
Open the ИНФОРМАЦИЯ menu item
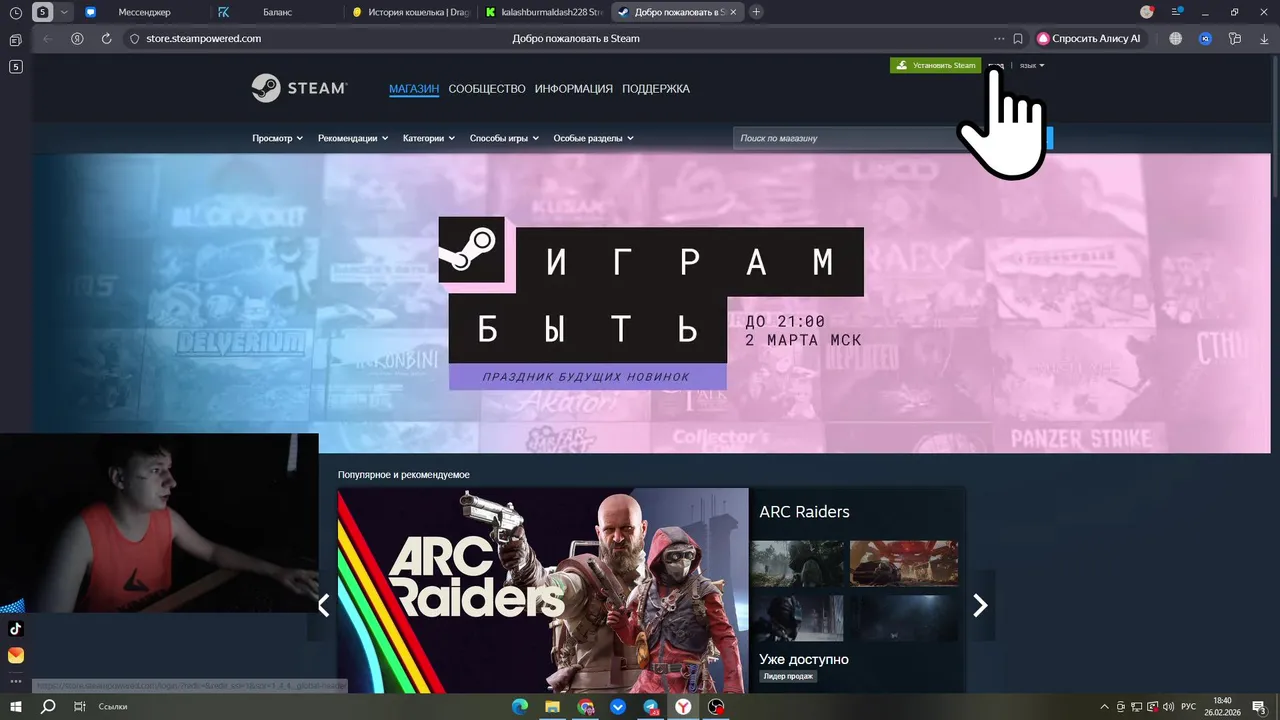coord(574,89)
